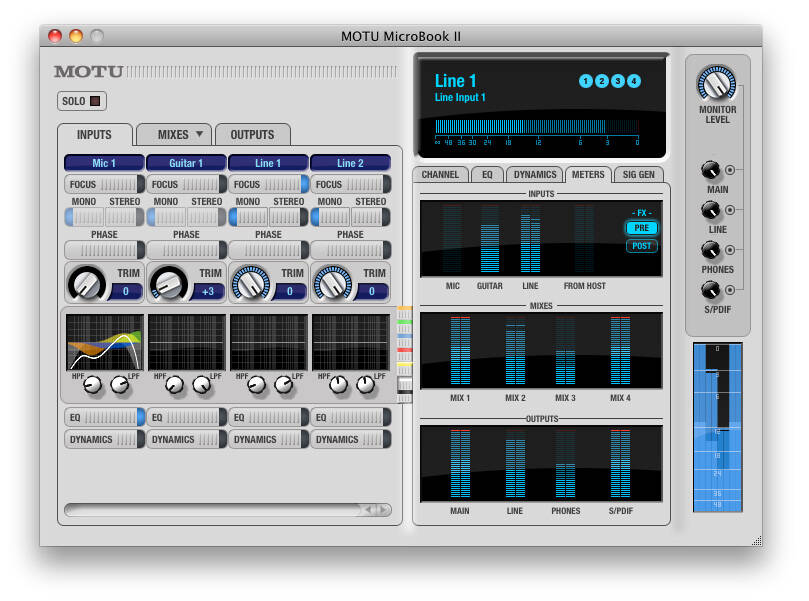Viewport: 809px width, 601px height.
Task: Click the Line 2 LPF knob
Action: [365, 384]
